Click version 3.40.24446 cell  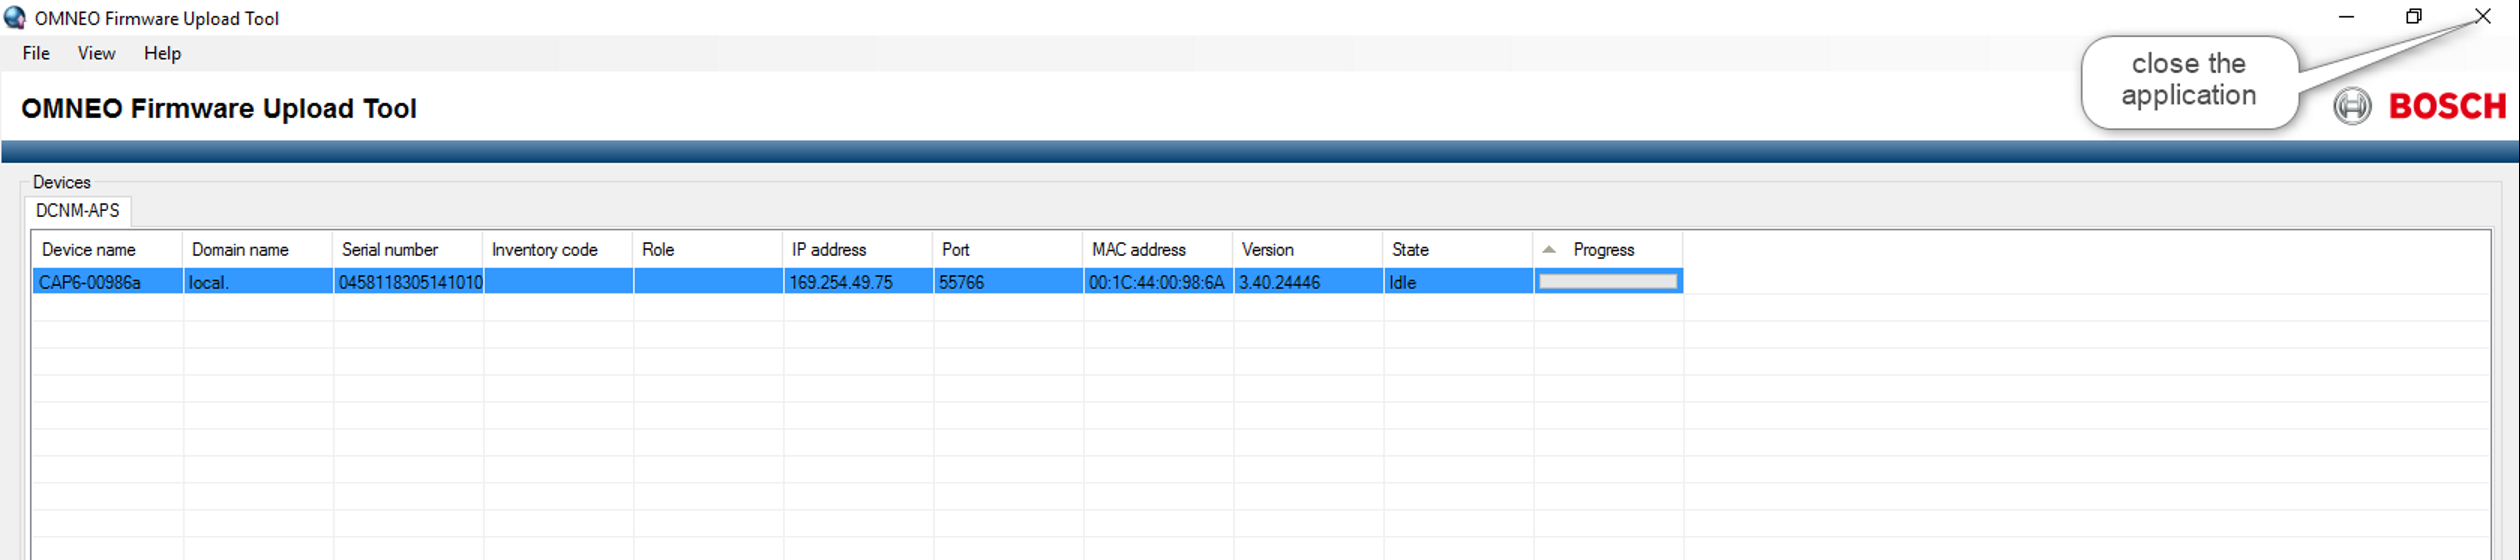click(x=1308, y=282)
